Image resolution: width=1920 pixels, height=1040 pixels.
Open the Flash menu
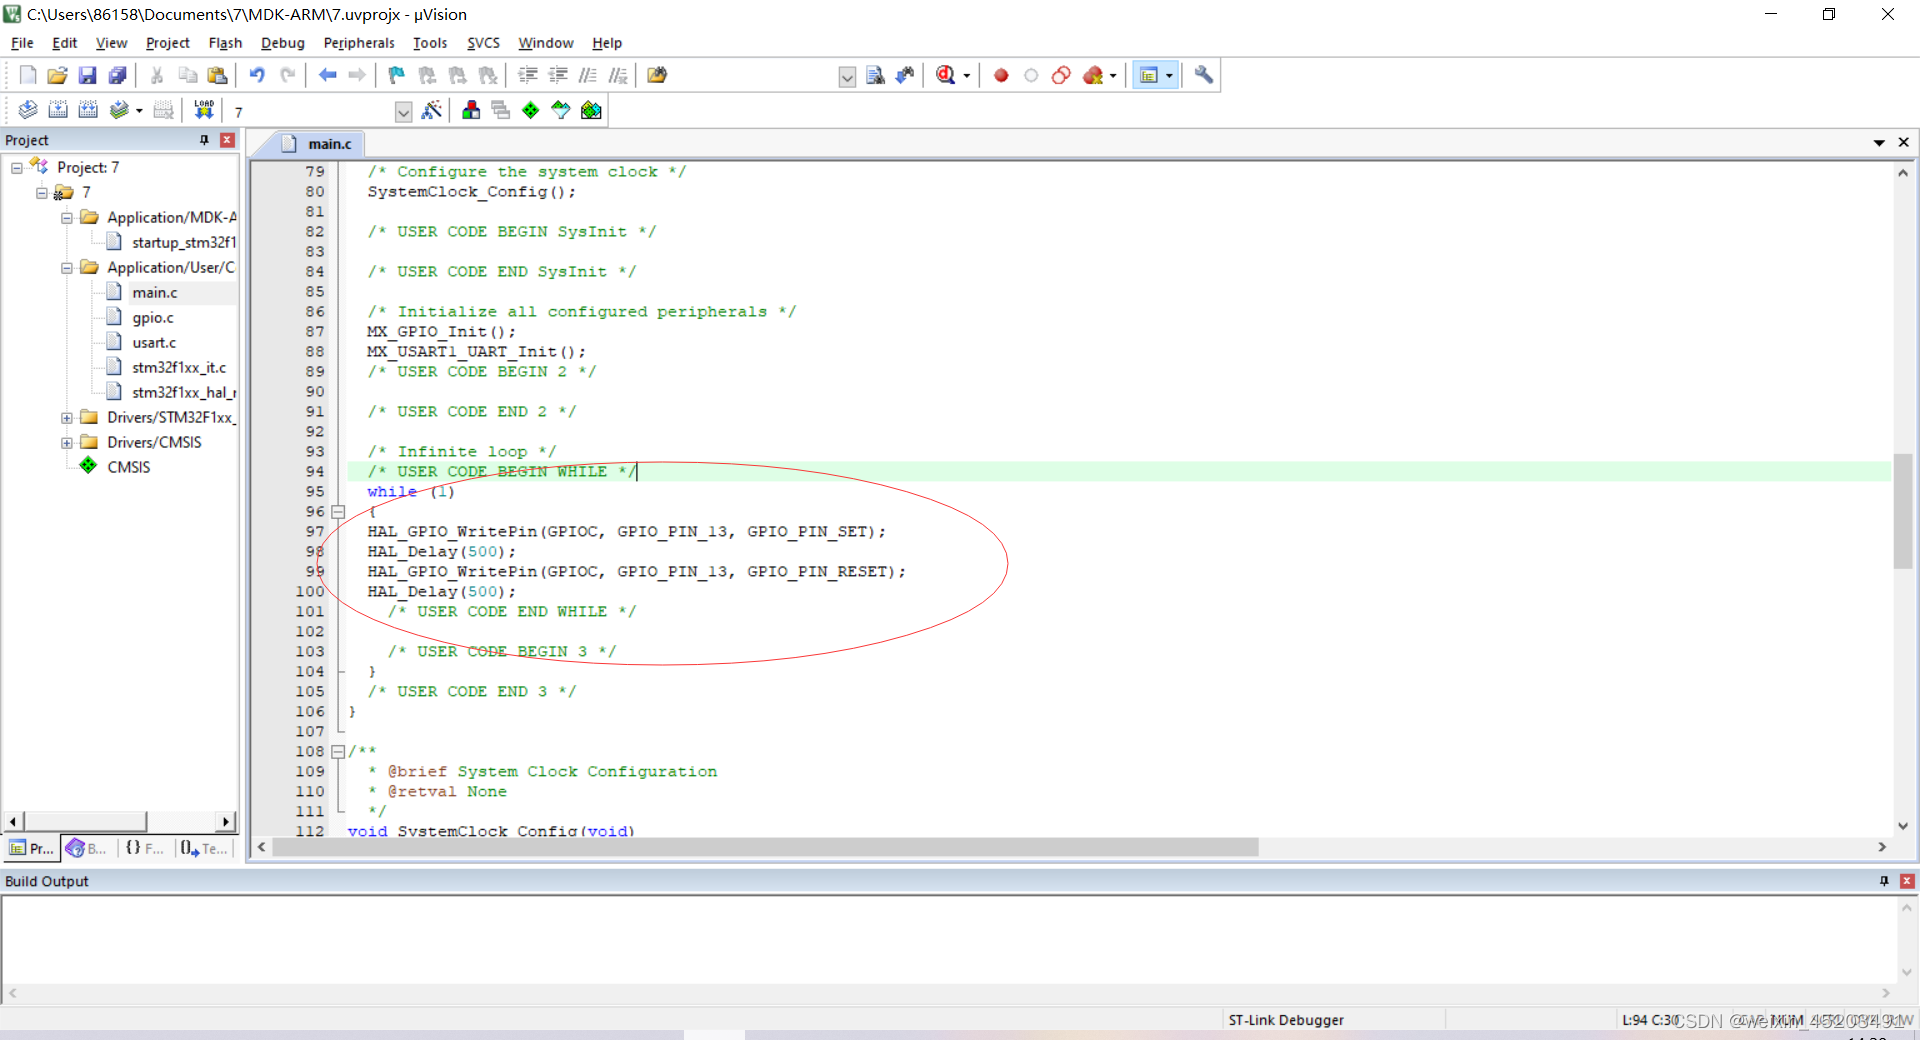[225, 43]
